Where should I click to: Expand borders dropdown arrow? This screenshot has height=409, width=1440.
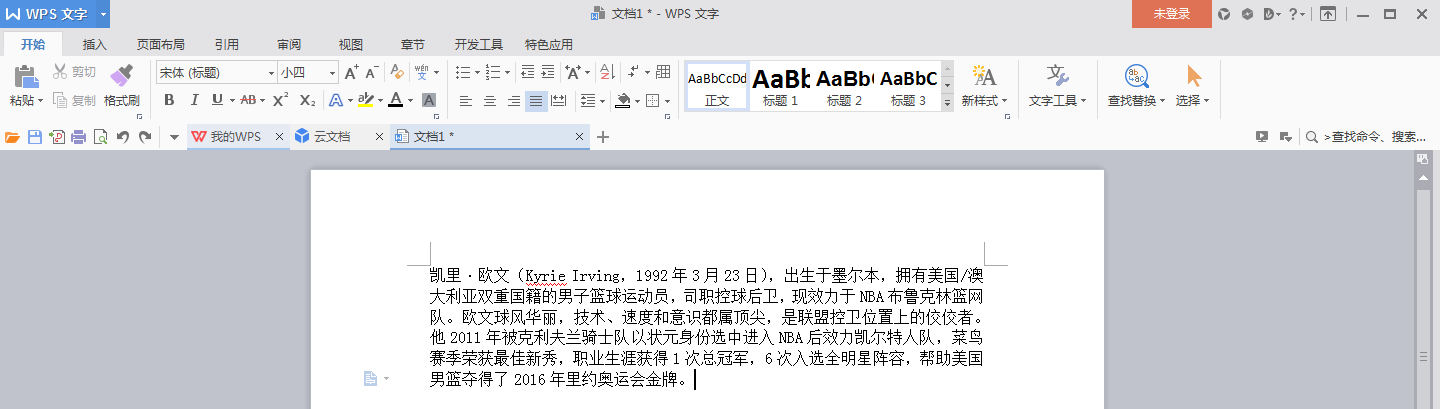(x=667, y=101)
